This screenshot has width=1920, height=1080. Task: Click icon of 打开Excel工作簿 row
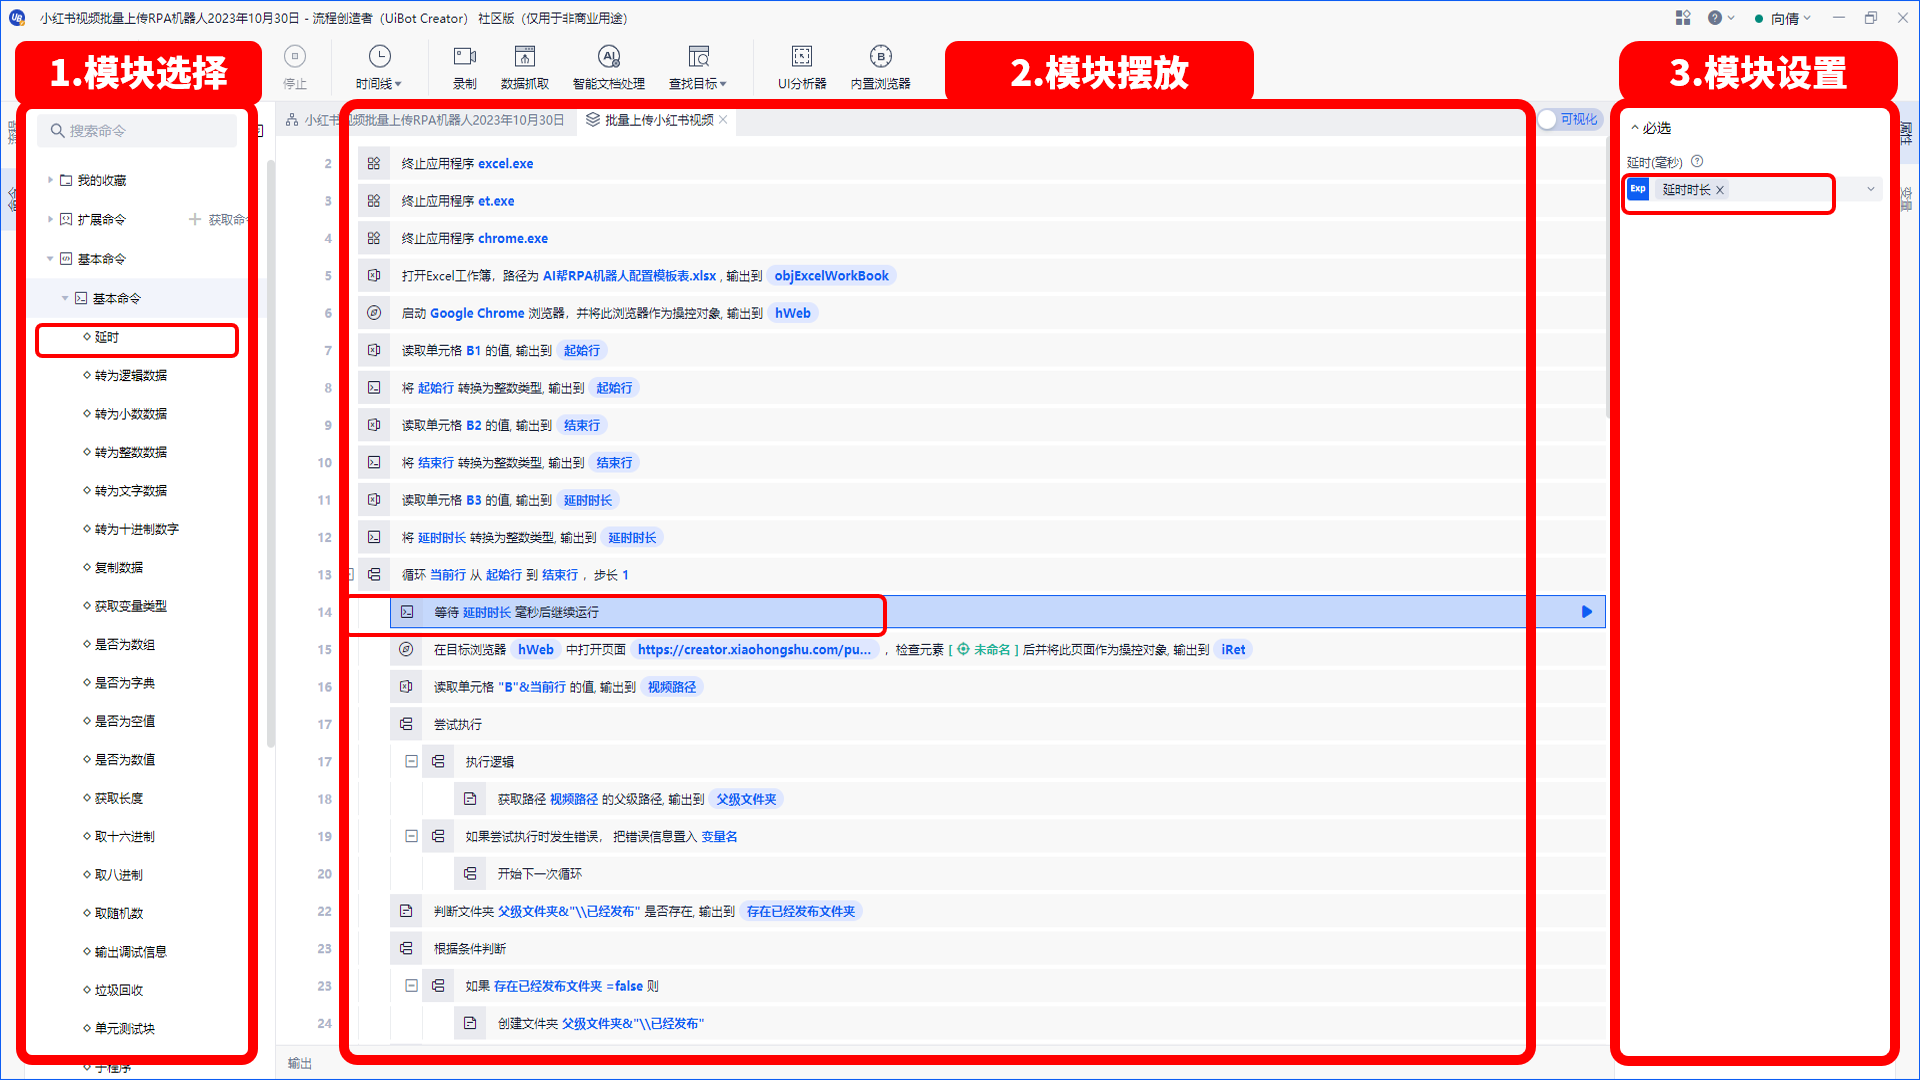374,275
